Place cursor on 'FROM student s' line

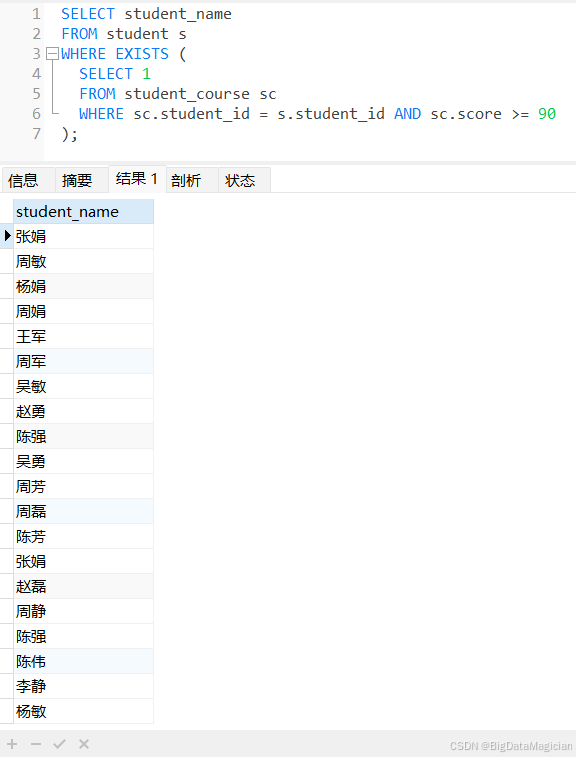pos(124,34)
